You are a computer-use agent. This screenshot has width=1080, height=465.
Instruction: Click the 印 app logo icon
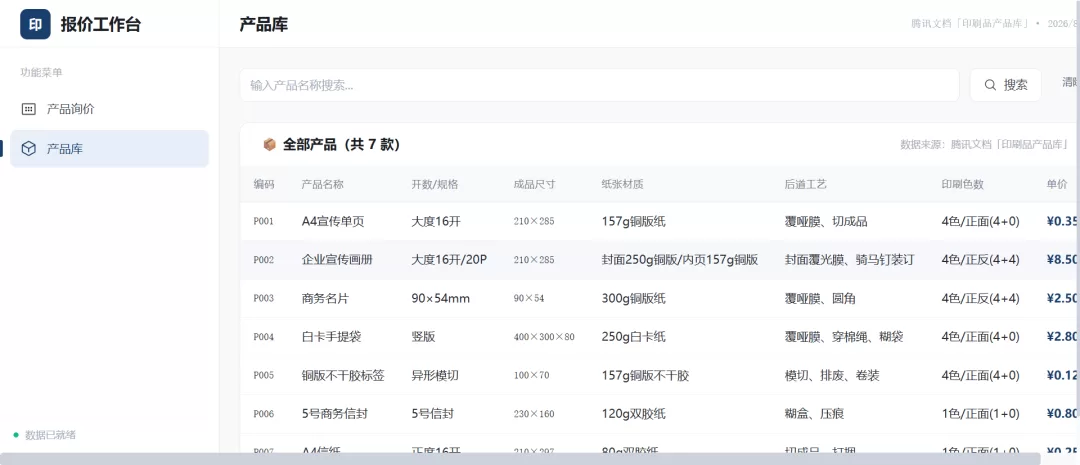click(x=35, y=24)
